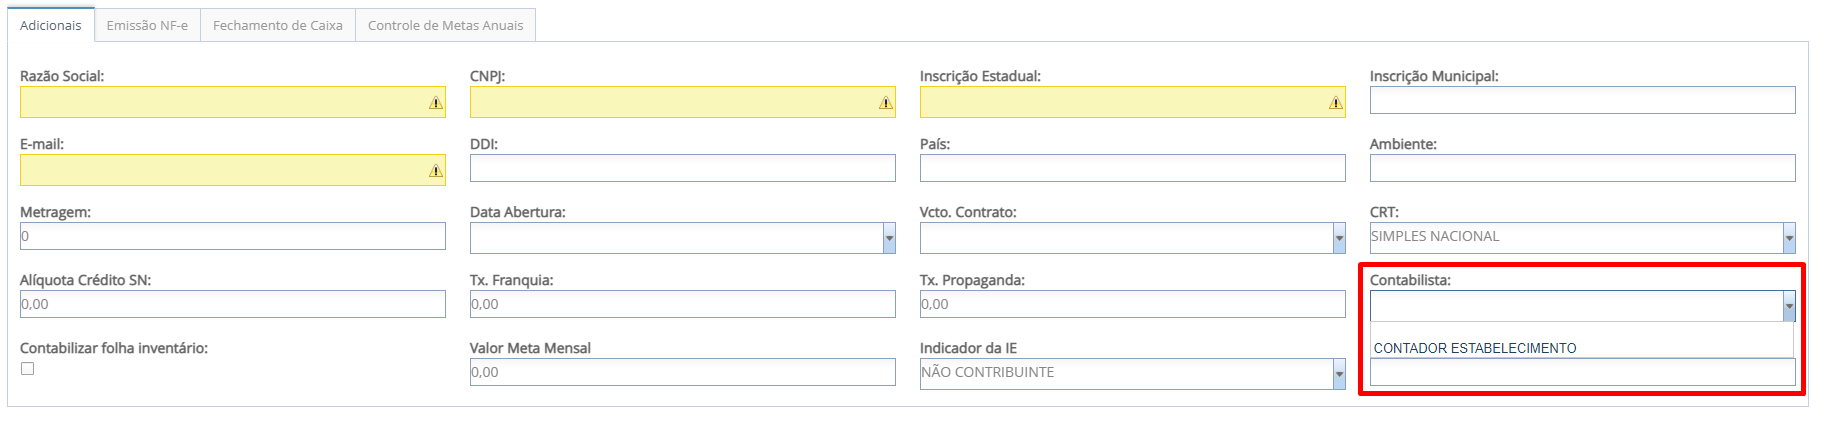Switch to the Emissão NF-e tab
The height and width of the screenshot is (426, 1826).
click(x=147, y=25)
